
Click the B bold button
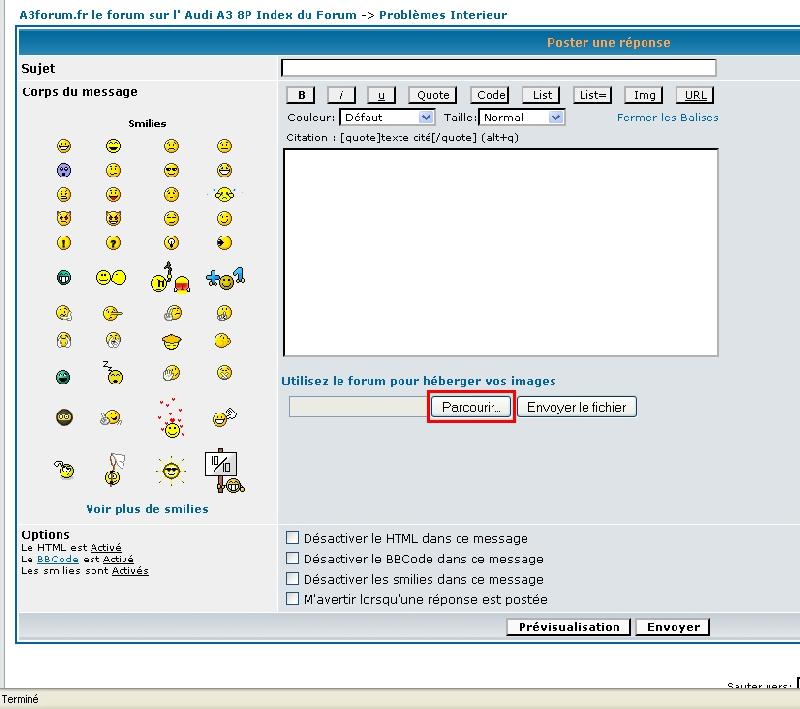click(301, 95)
